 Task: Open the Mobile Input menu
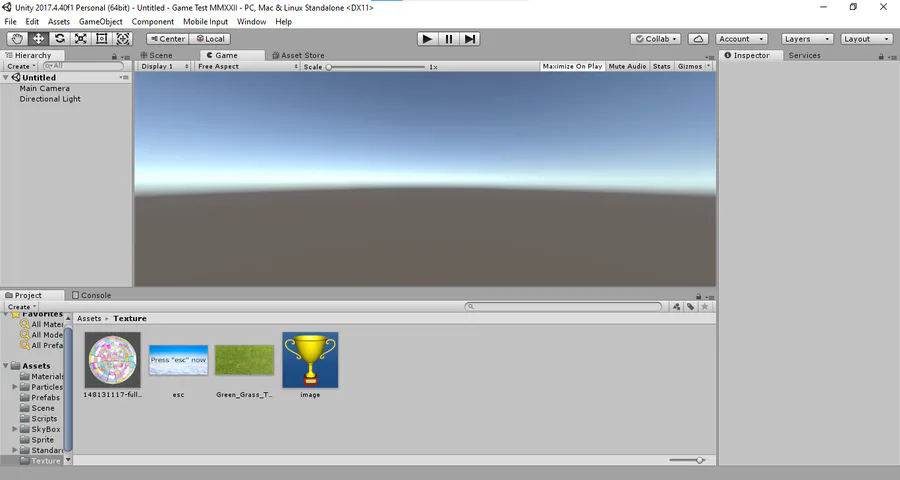(205, 21)
